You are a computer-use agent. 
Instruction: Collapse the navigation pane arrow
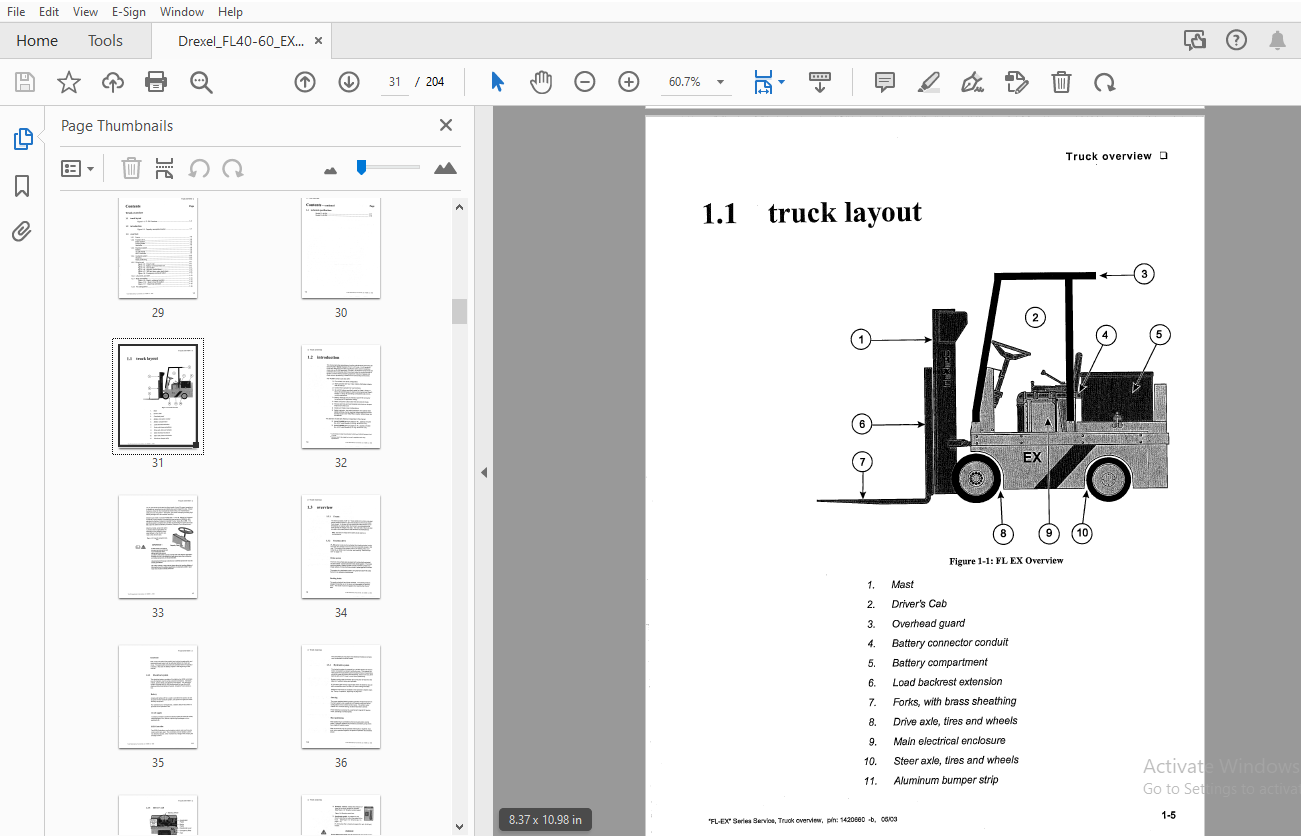coord(484,472)
